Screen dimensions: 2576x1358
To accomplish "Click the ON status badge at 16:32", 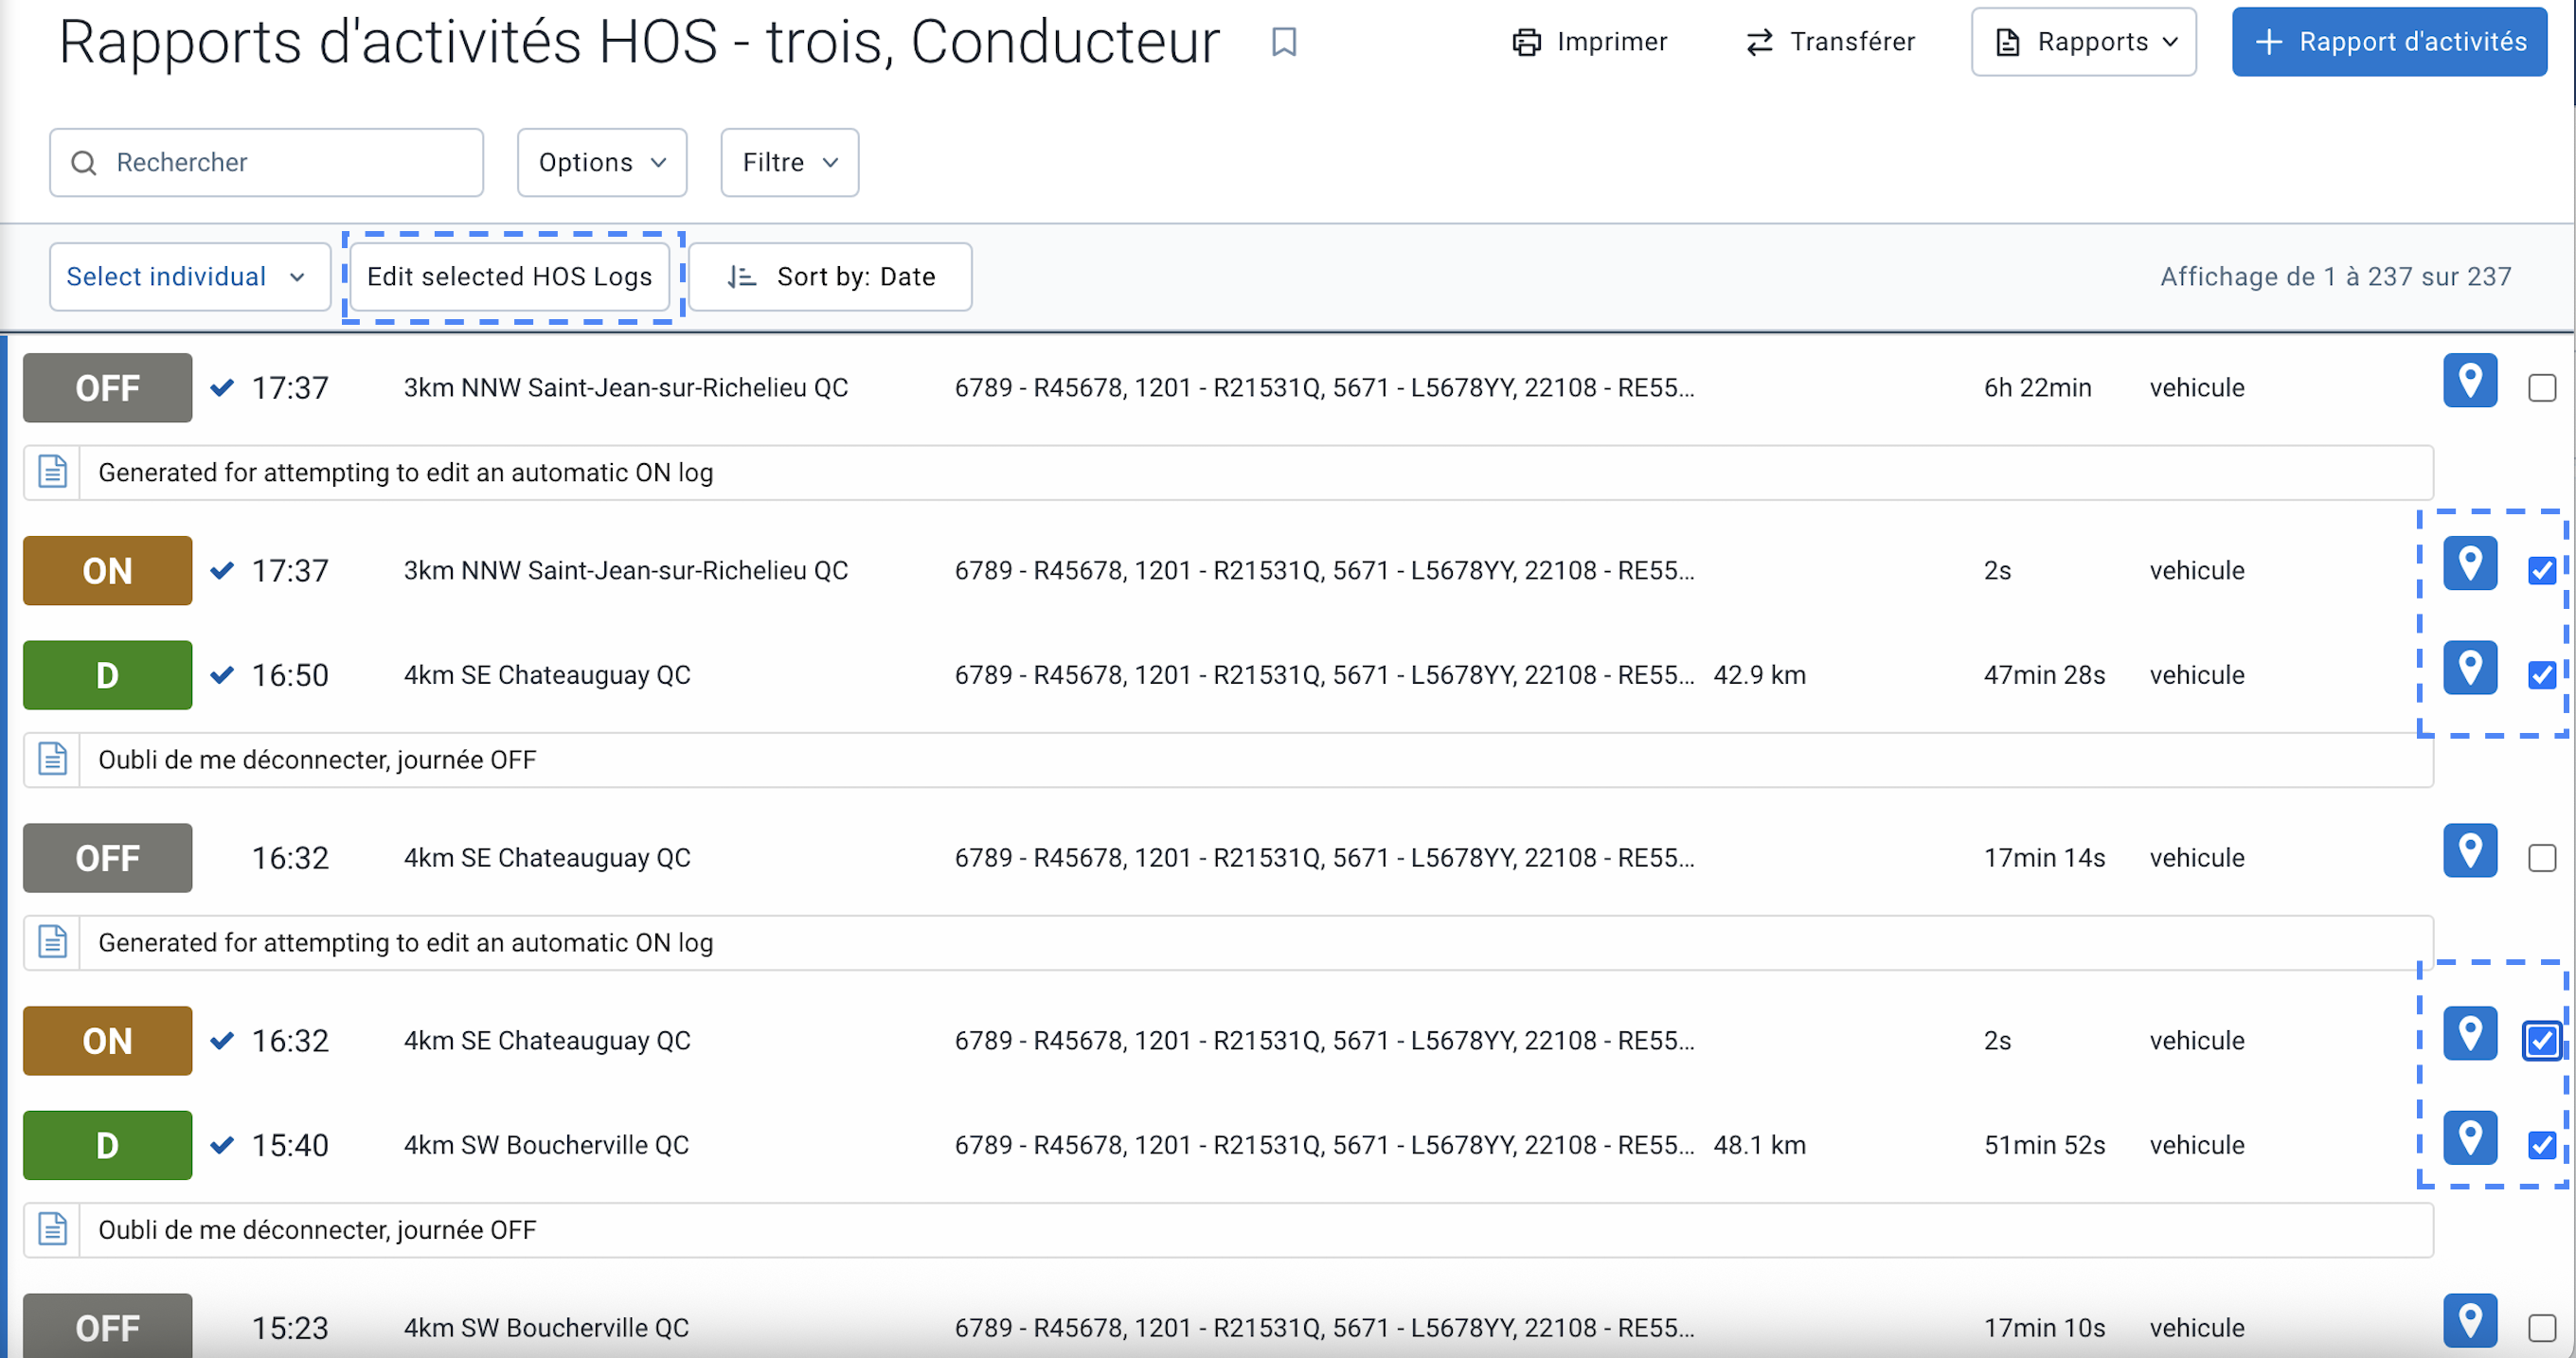I will coord(108,1041).
